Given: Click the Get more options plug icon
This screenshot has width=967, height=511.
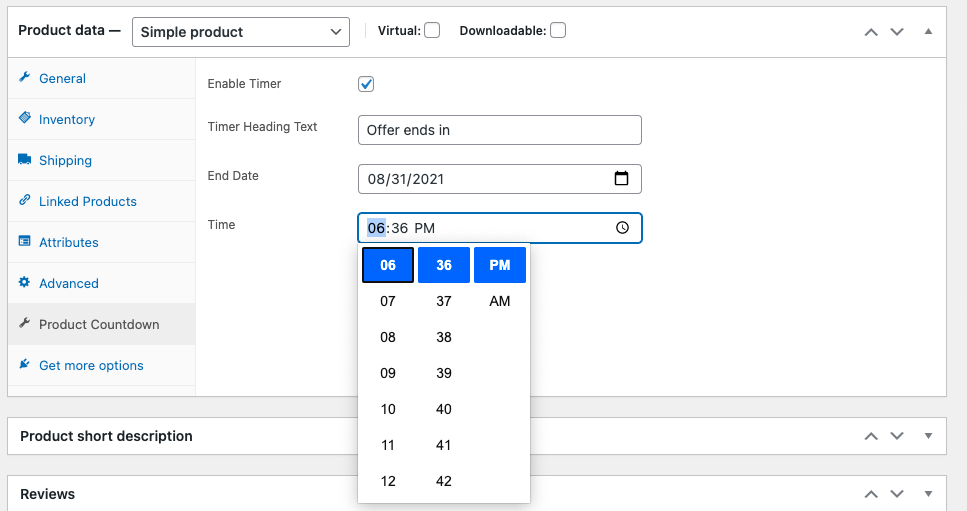Looking at the screenshot, I should (25, 364).
